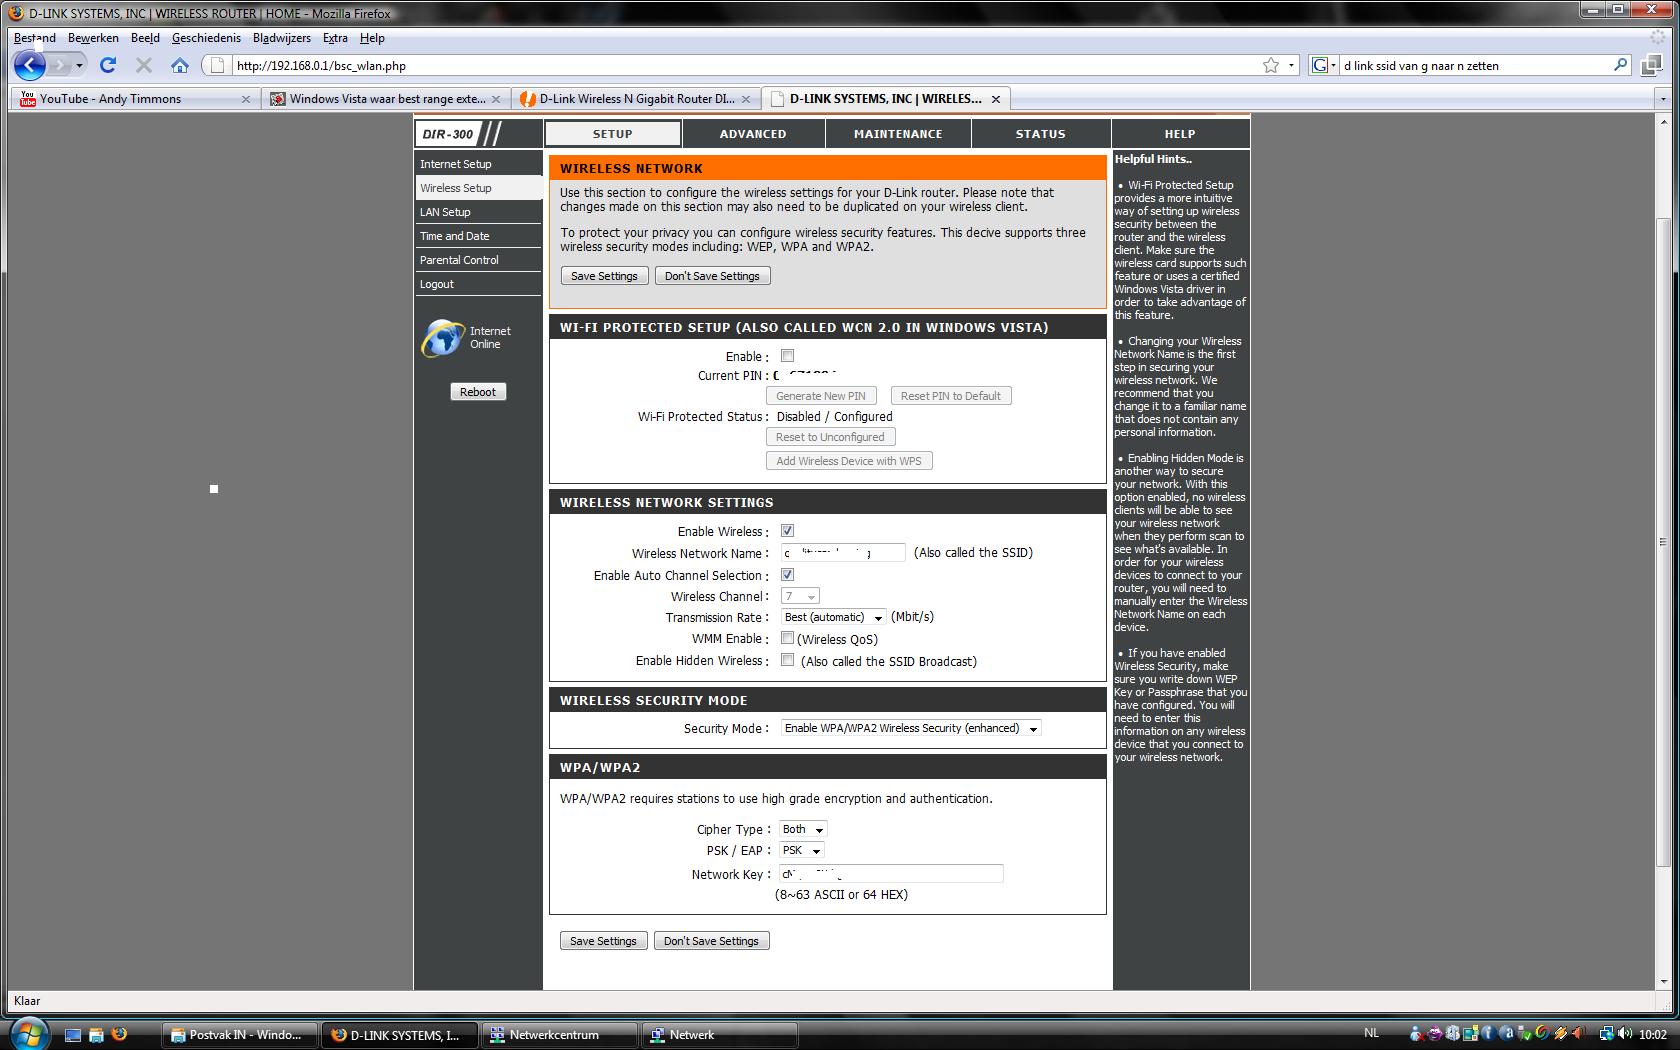The image size is (1680, 1050).
Task: Open Windows Mail from quick launch
Action: click(96, 1035)
